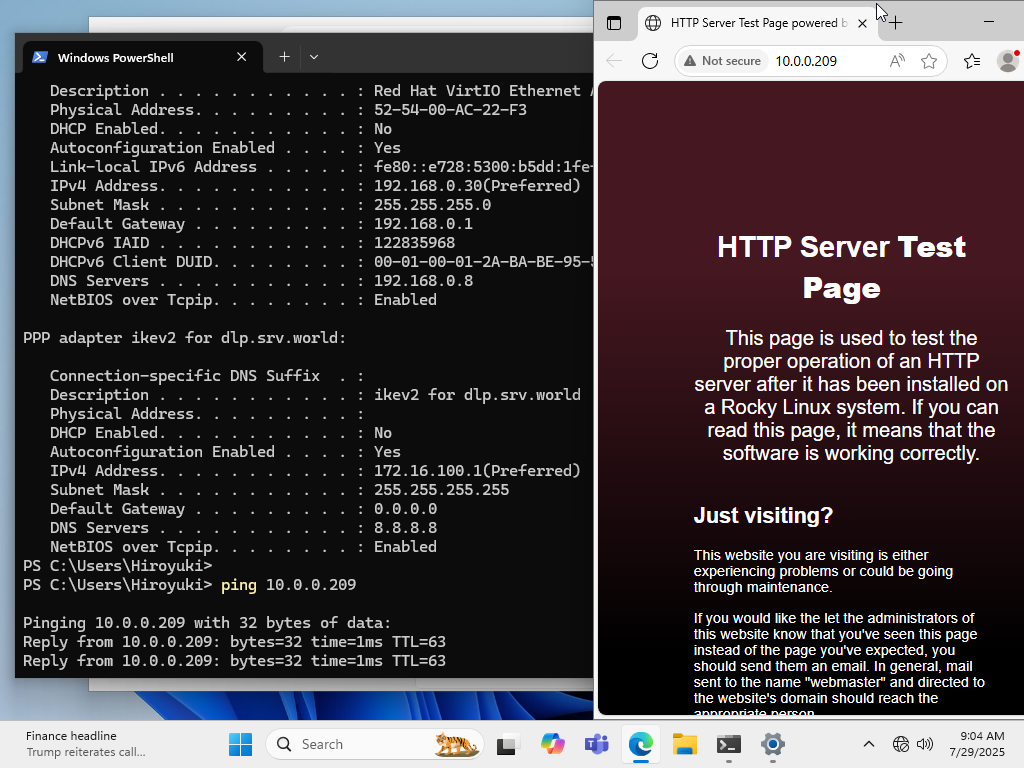
Task: Launch File Explorer from the taskbar
Action: (x=684, y=744)
